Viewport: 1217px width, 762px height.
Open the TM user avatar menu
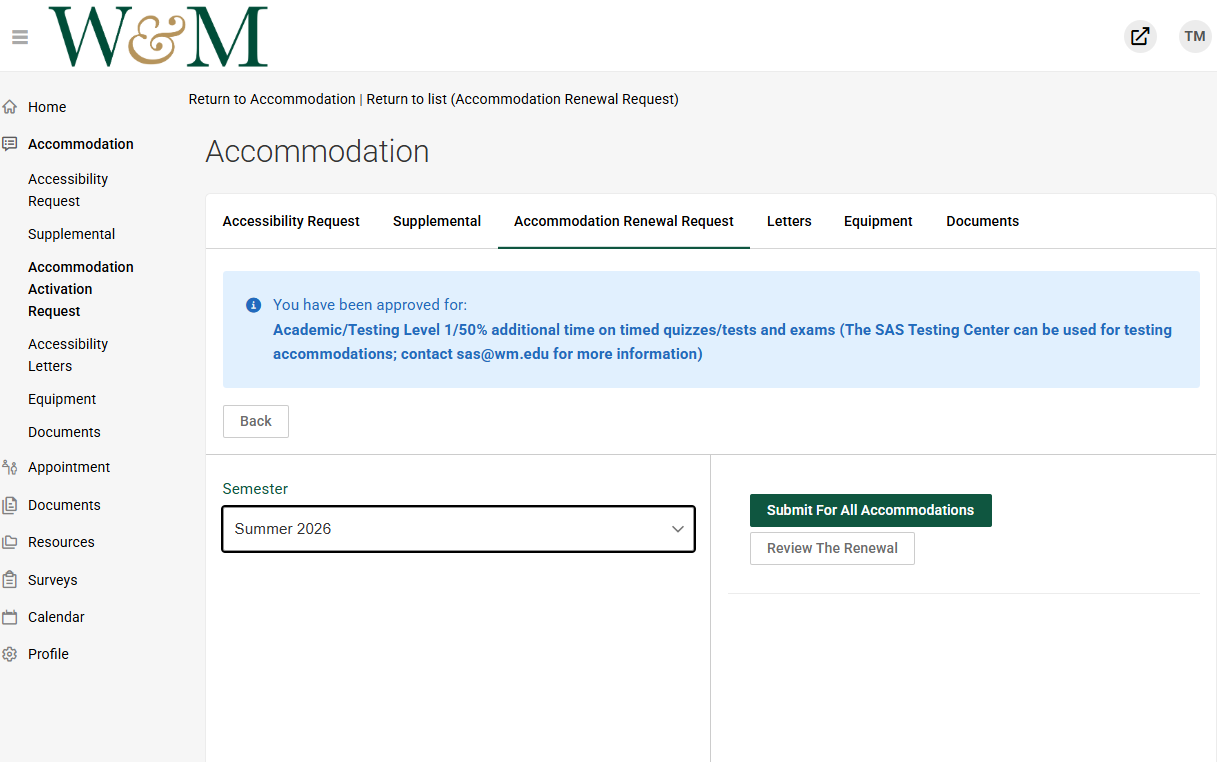click(x=1195, y=37)
